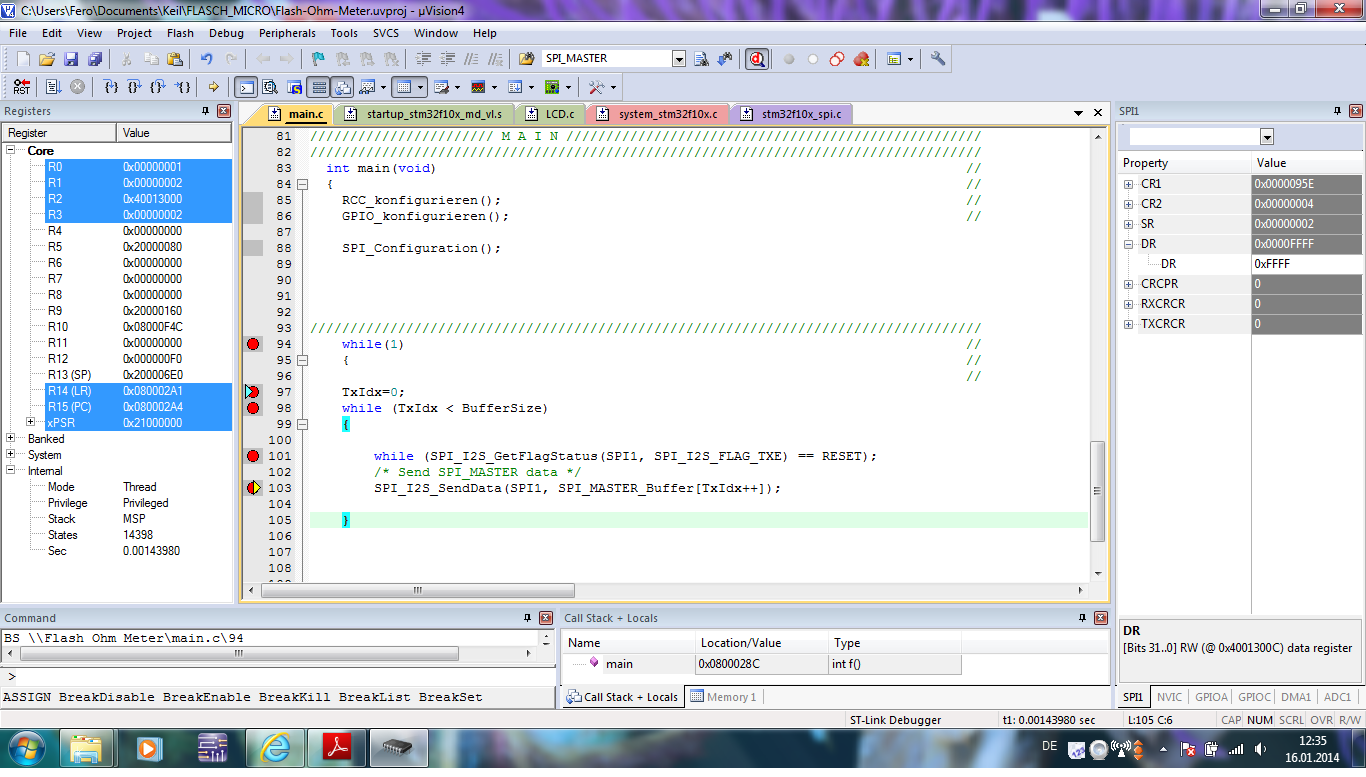The width and height of the screenshot is (1366, 777).
Task: Toggle the breakpoint on line 98
Action: point(253,408)
